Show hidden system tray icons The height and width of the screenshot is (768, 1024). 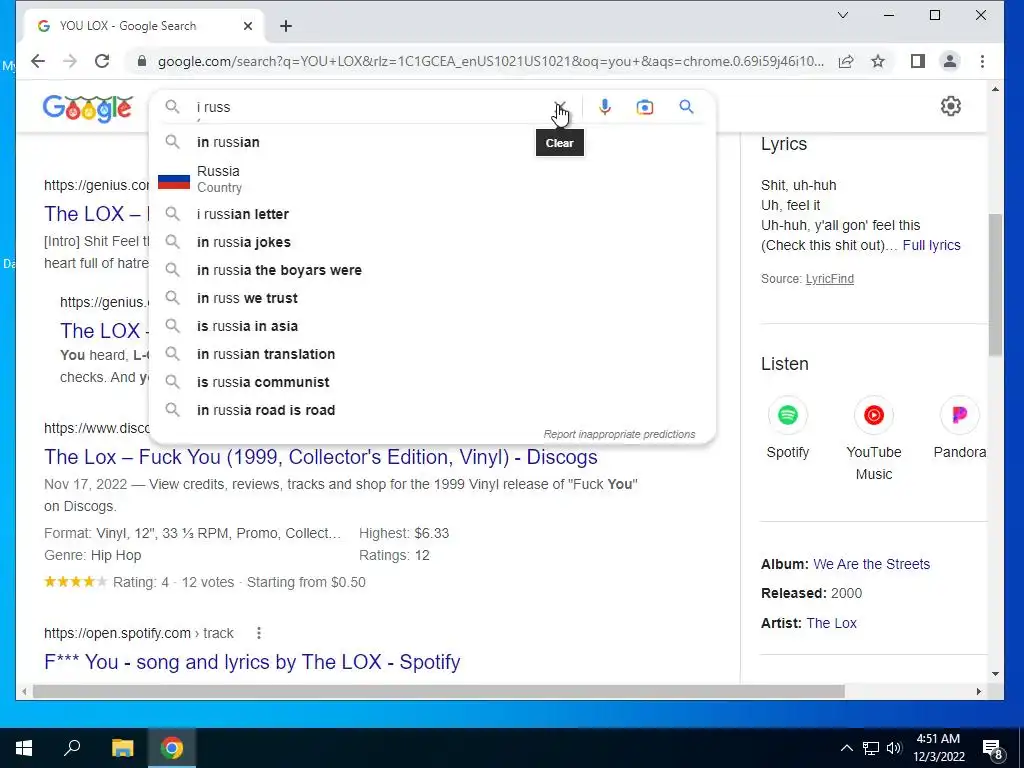point(846,748)
